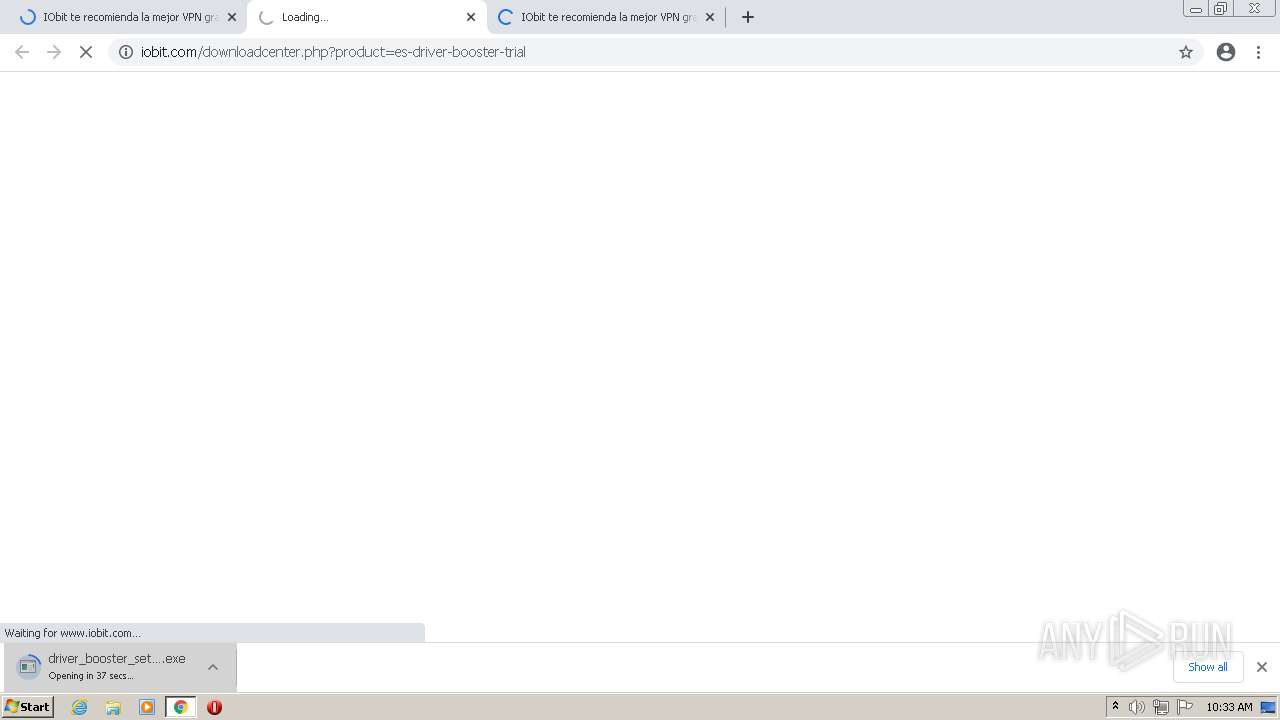This screenshot has width=1280, height=720.
Task: Open Windows Media Player on taskbar
Action: click(x=147, y=707)
